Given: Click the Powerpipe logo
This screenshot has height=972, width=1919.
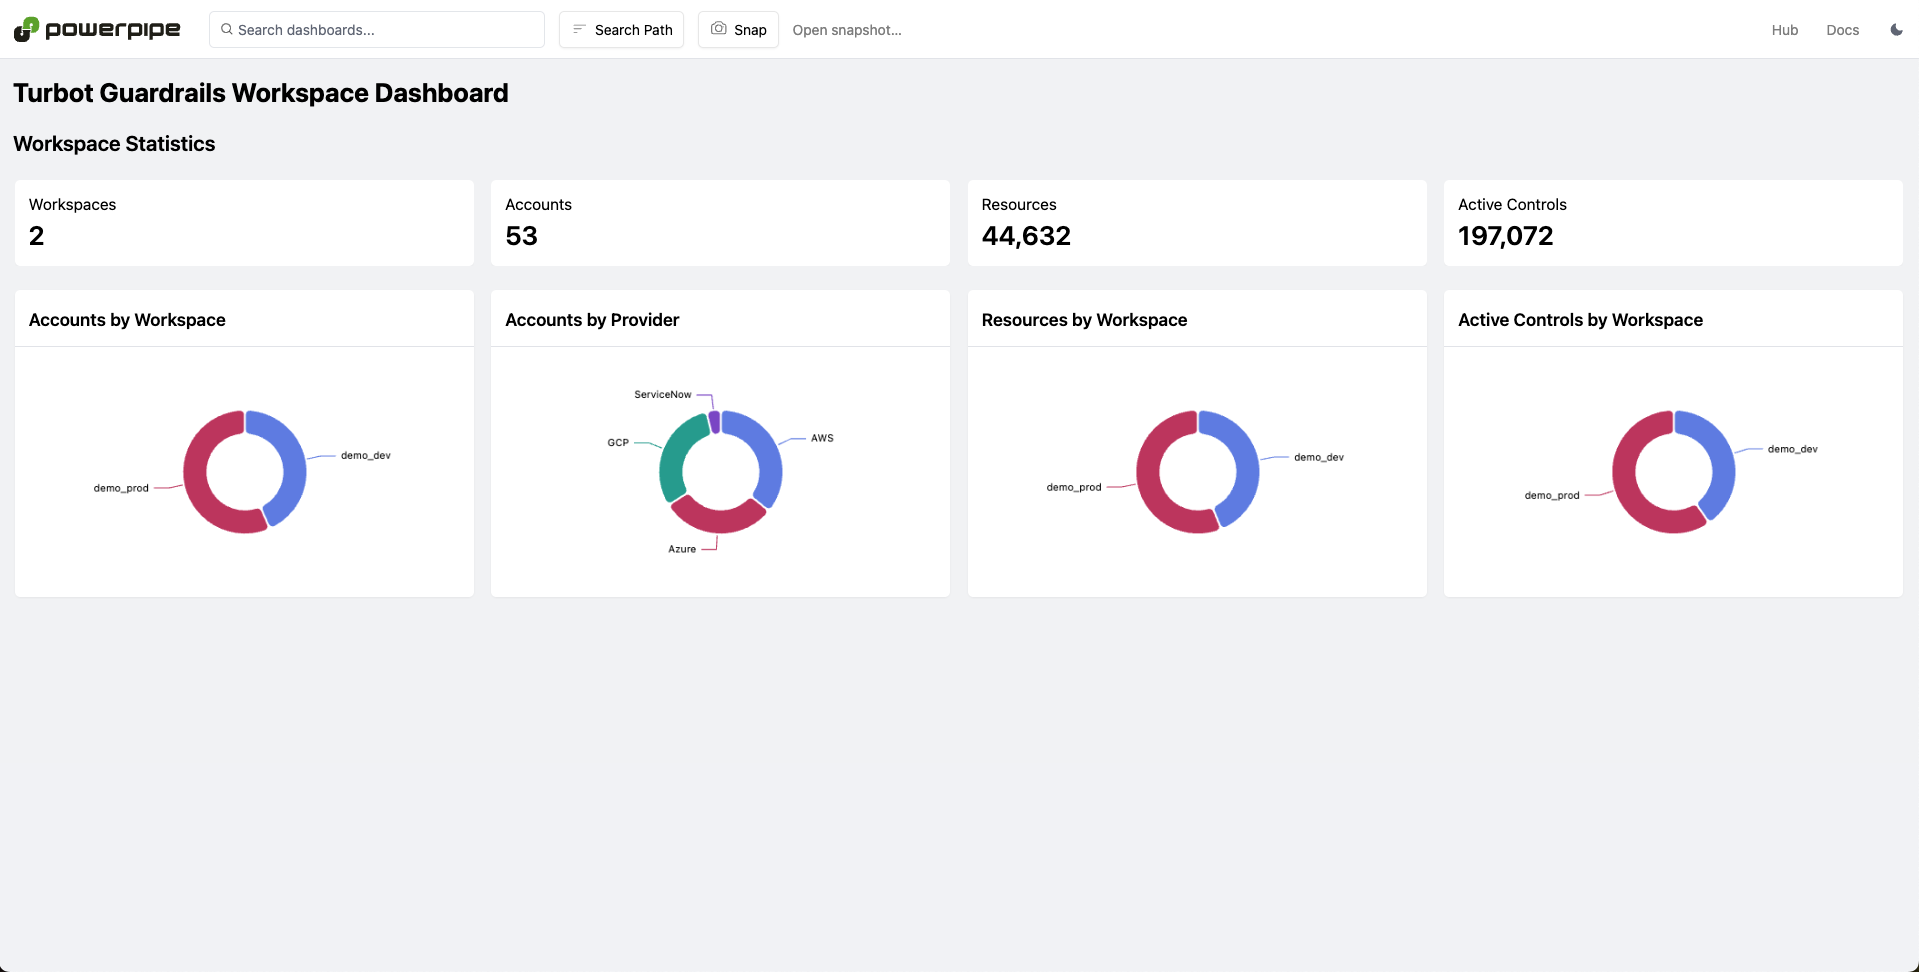Looking at the screenshot, I should click(97, 30).
